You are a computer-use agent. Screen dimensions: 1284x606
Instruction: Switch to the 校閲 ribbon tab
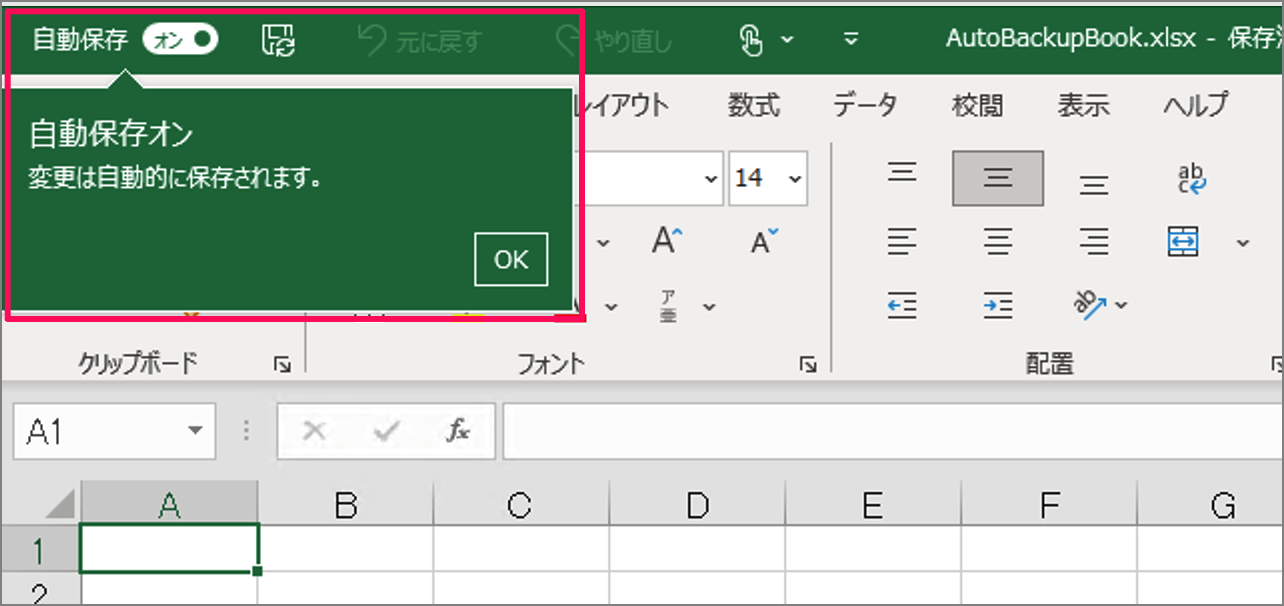pyautogui.click(x=976, y=104)
